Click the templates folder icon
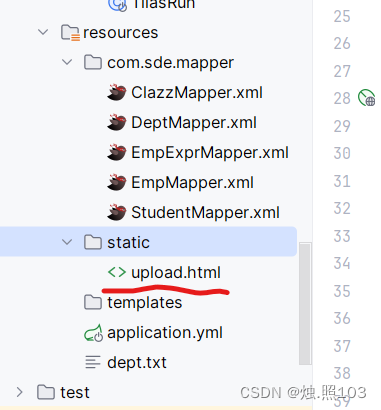Viewport: 381px width, 410px height. [93, 302]
